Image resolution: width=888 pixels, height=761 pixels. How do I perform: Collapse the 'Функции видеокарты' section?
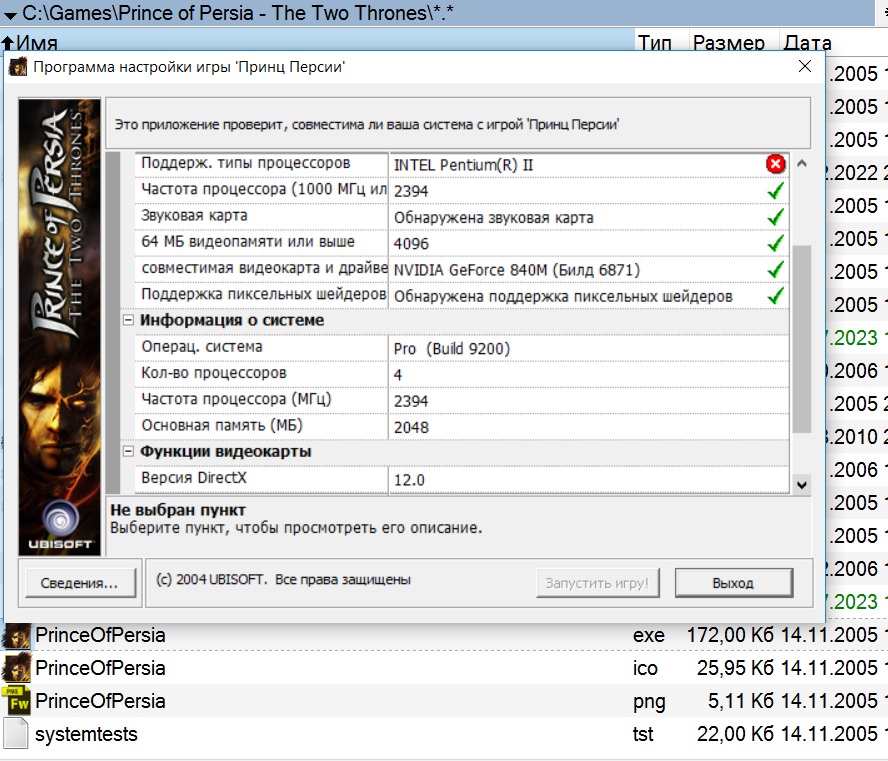pyautogui.click(x=128, y=452)
